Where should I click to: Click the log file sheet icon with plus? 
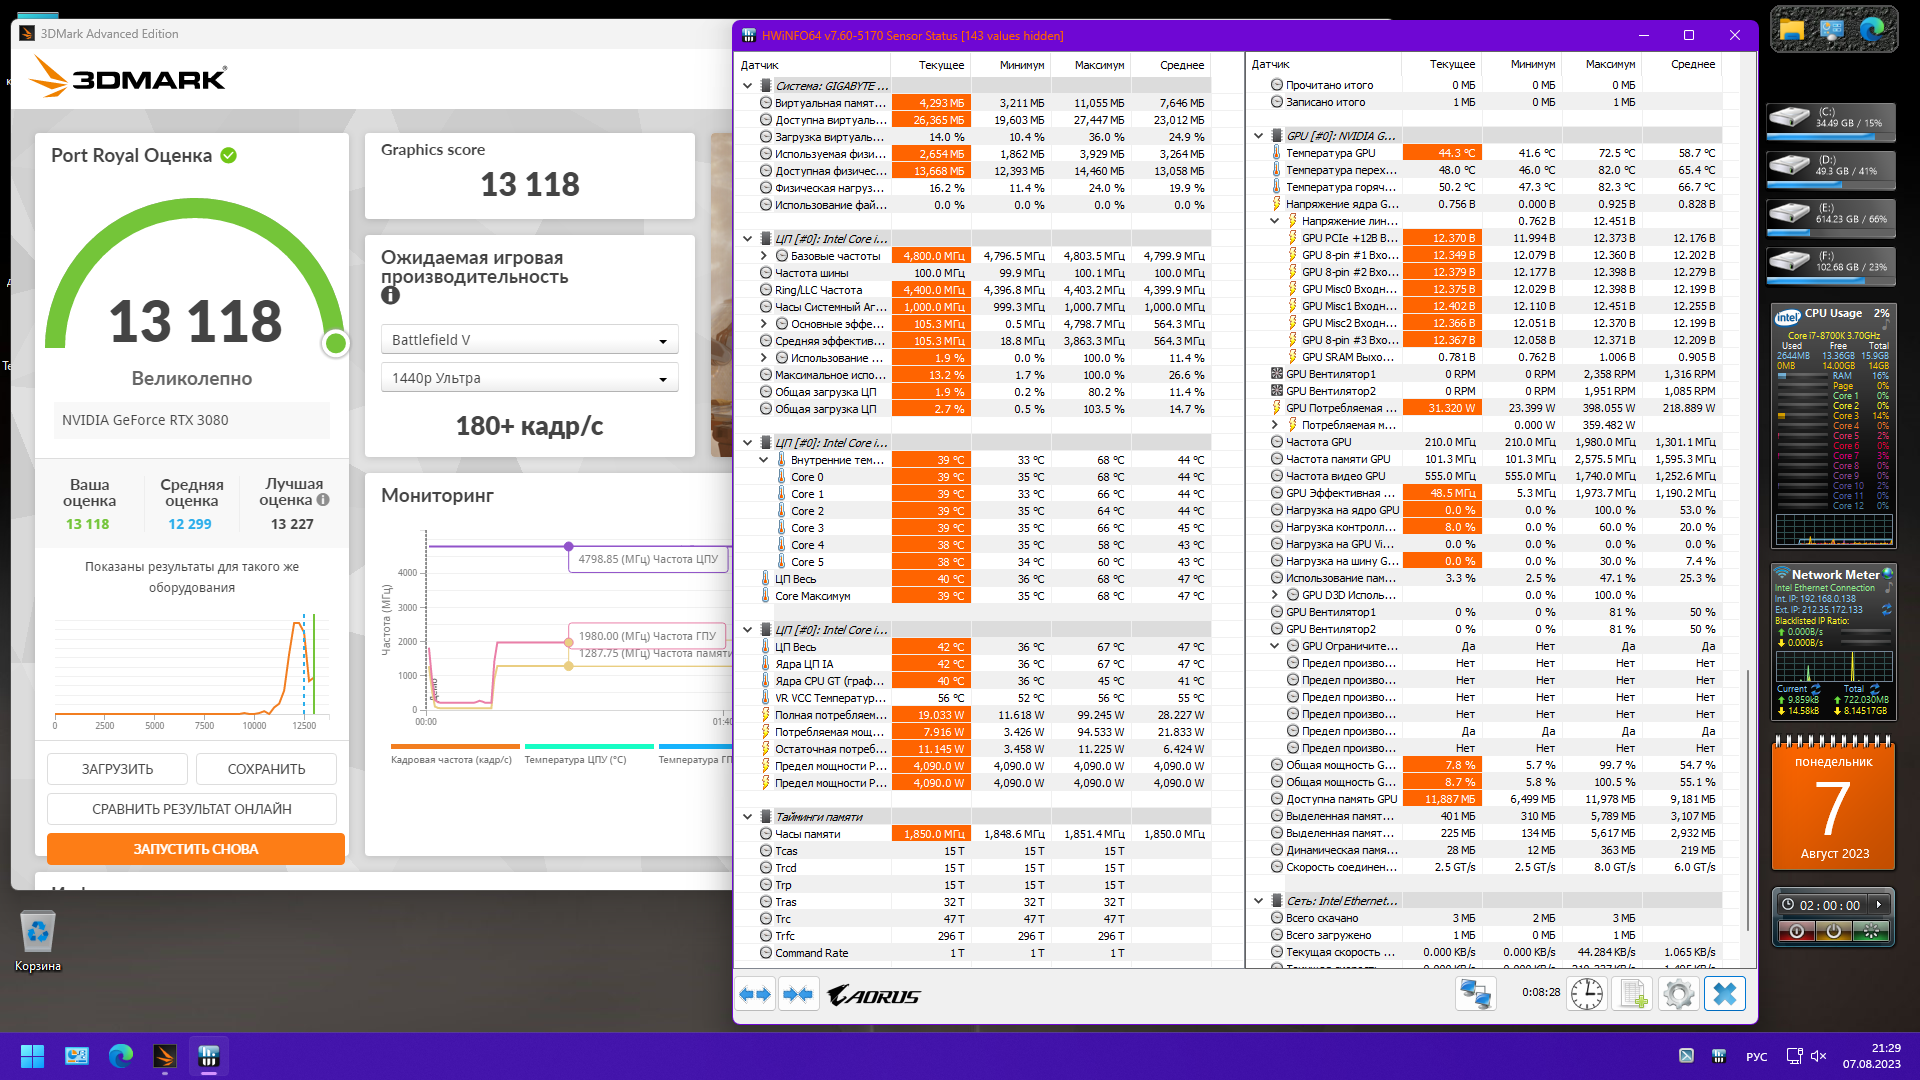(1633, 994)
